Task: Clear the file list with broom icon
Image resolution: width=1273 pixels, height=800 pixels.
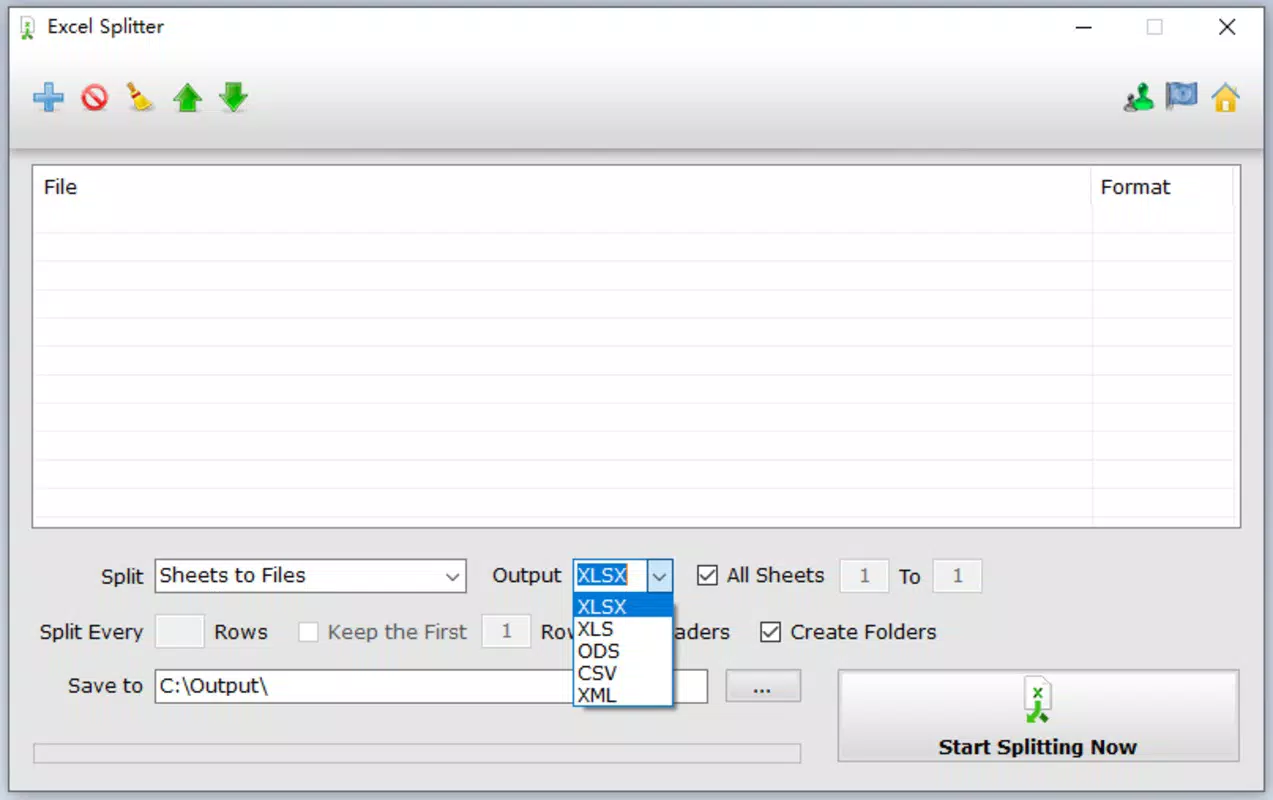Action: 140,97
